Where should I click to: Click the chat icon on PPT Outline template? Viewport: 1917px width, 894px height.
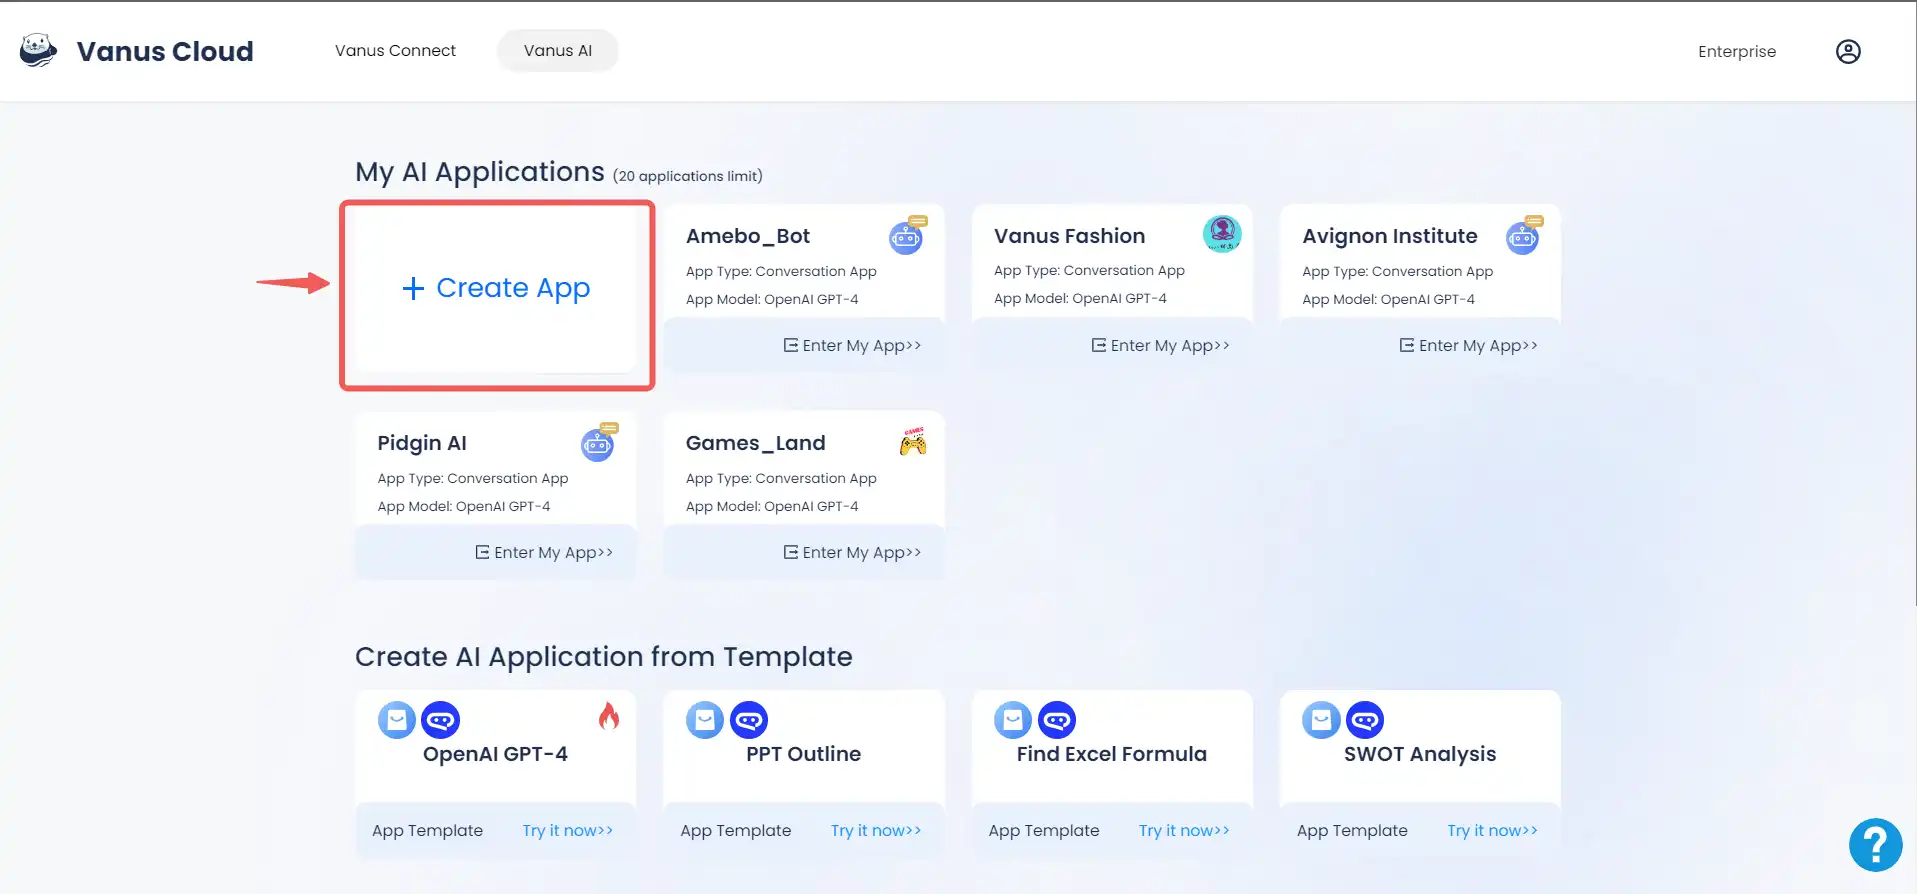pos(749,720)
